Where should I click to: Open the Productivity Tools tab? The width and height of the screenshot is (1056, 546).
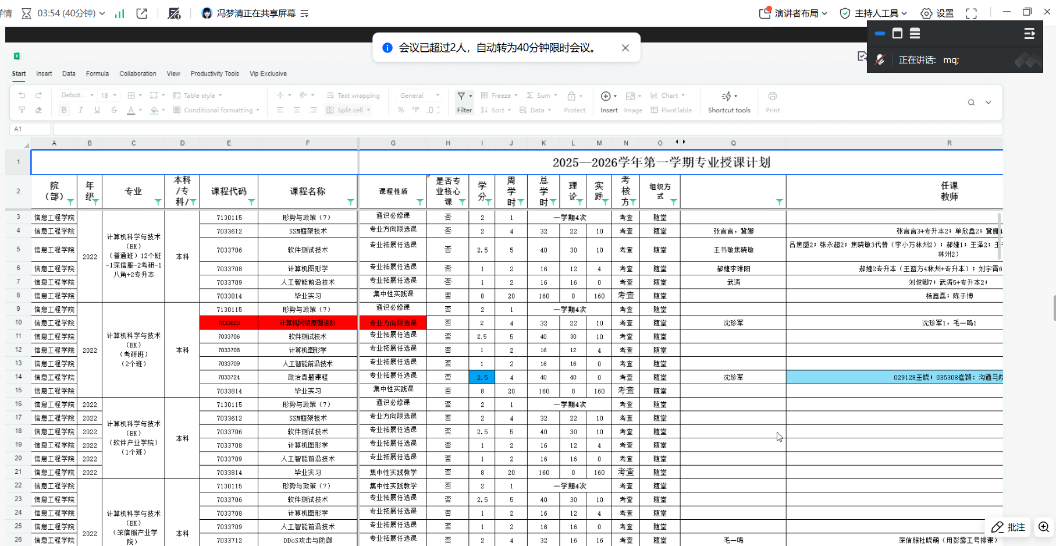click(215, 73)
